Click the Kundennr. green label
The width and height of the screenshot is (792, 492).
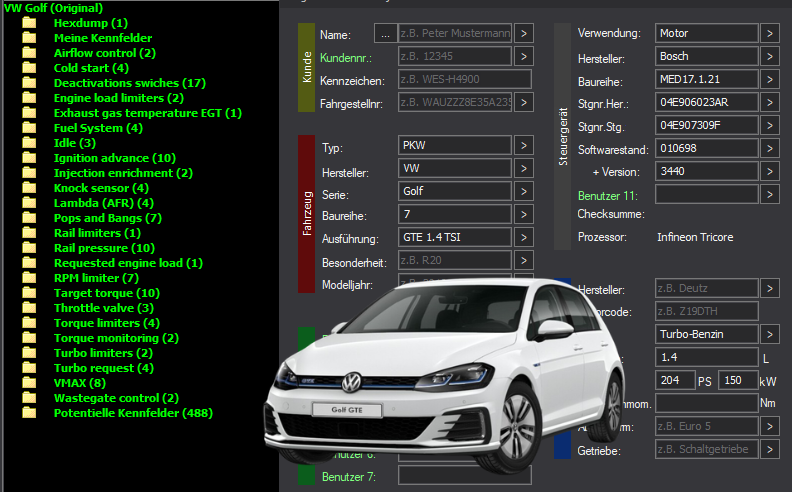[345, 58]
